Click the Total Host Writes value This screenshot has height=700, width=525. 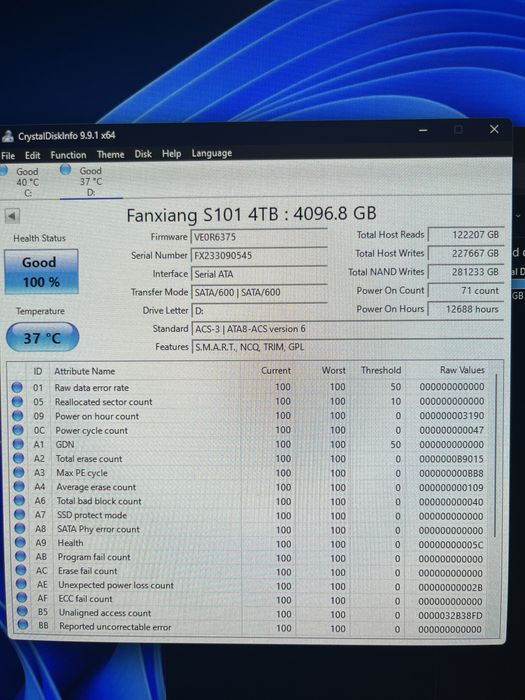tap(466, 253)
